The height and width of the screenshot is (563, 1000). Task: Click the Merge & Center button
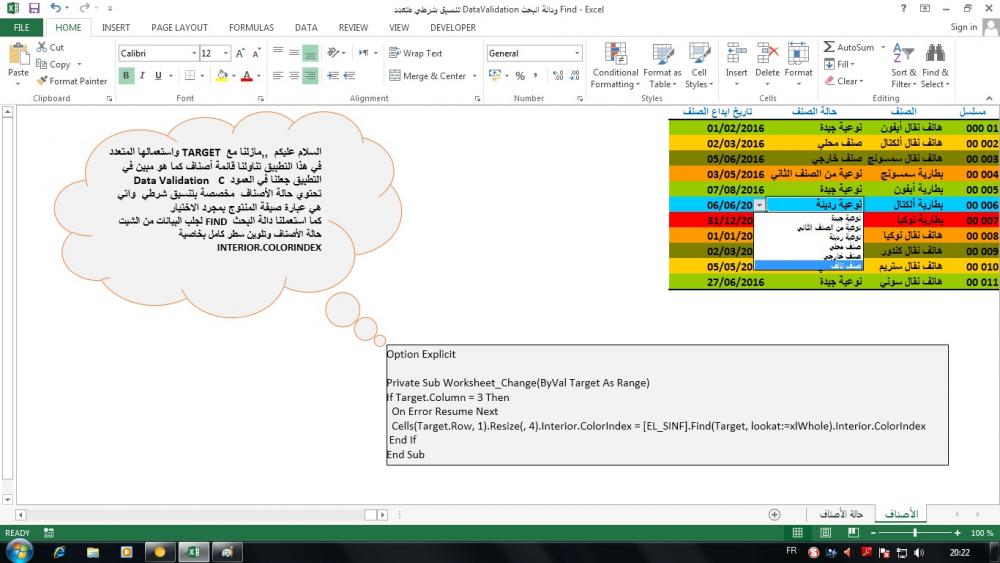434,76
